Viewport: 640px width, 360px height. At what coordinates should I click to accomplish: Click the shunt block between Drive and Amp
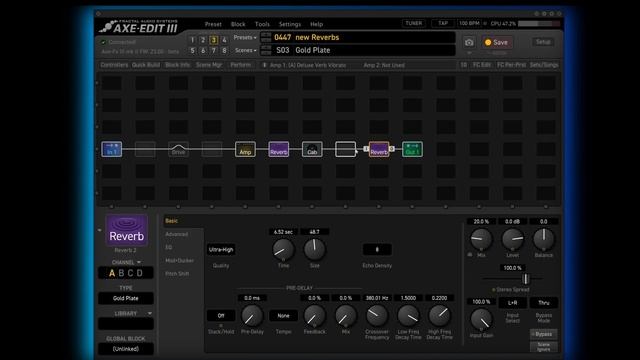[212, 149]
